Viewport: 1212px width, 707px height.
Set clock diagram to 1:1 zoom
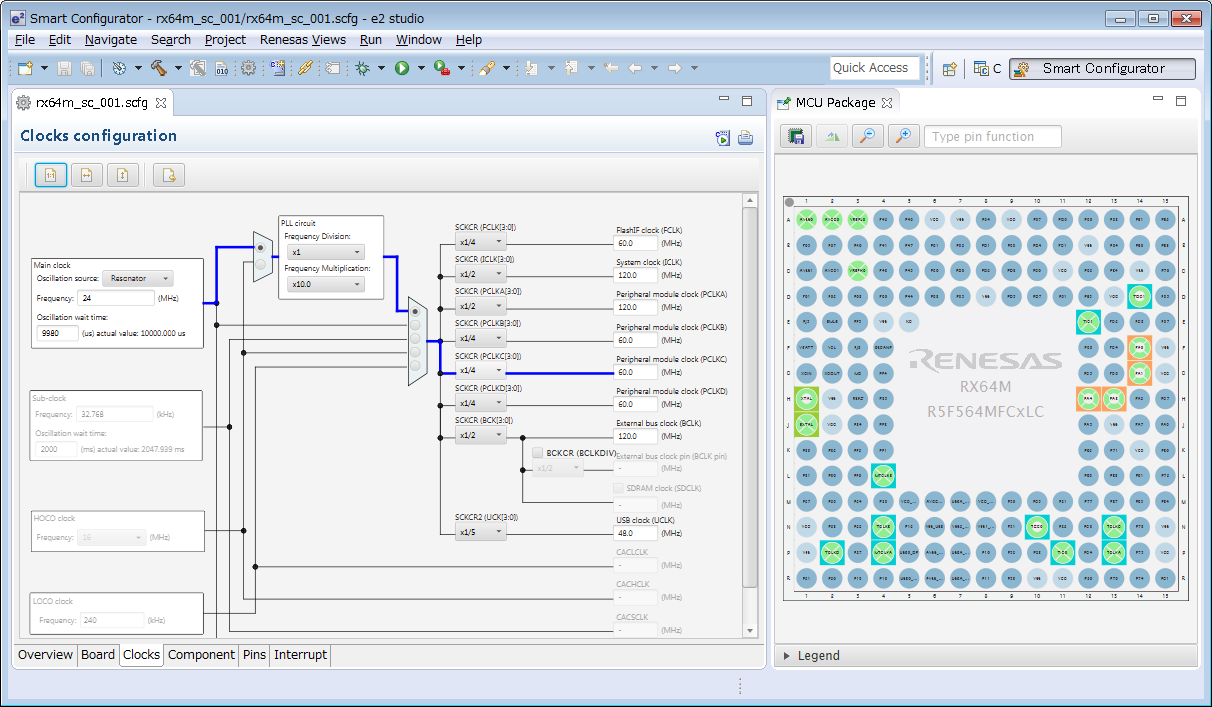click(x=51, y=175)
